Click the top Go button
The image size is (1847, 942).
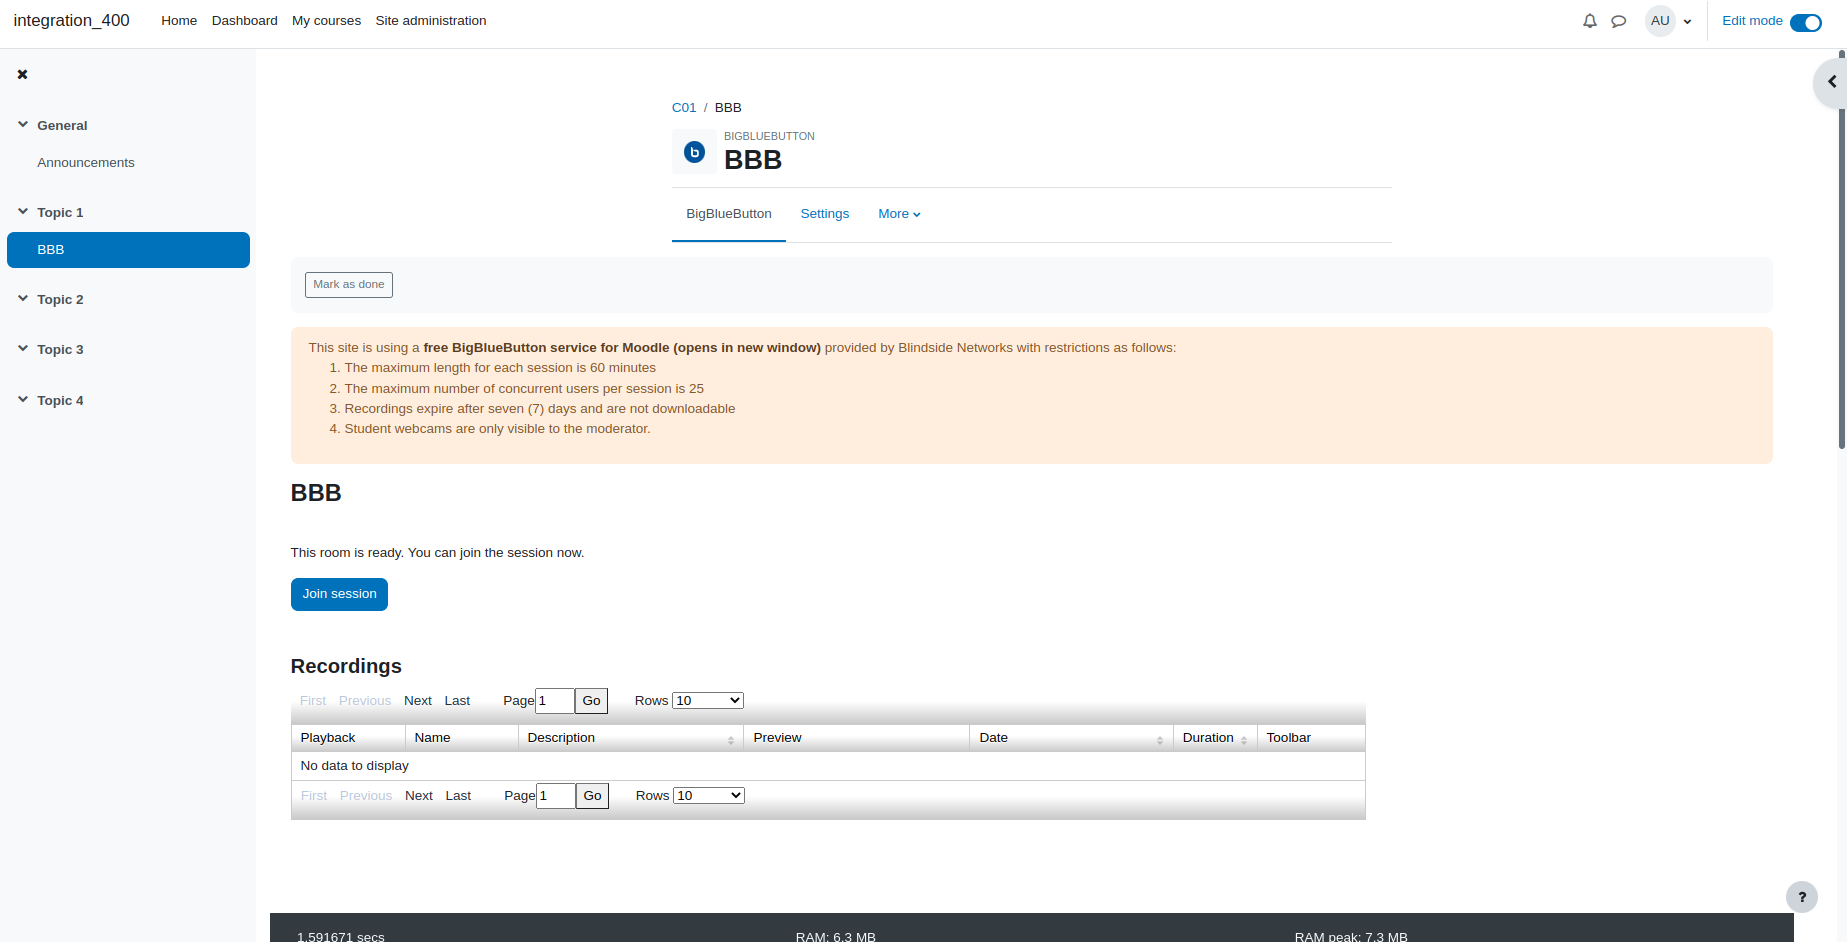click(591, 701)
